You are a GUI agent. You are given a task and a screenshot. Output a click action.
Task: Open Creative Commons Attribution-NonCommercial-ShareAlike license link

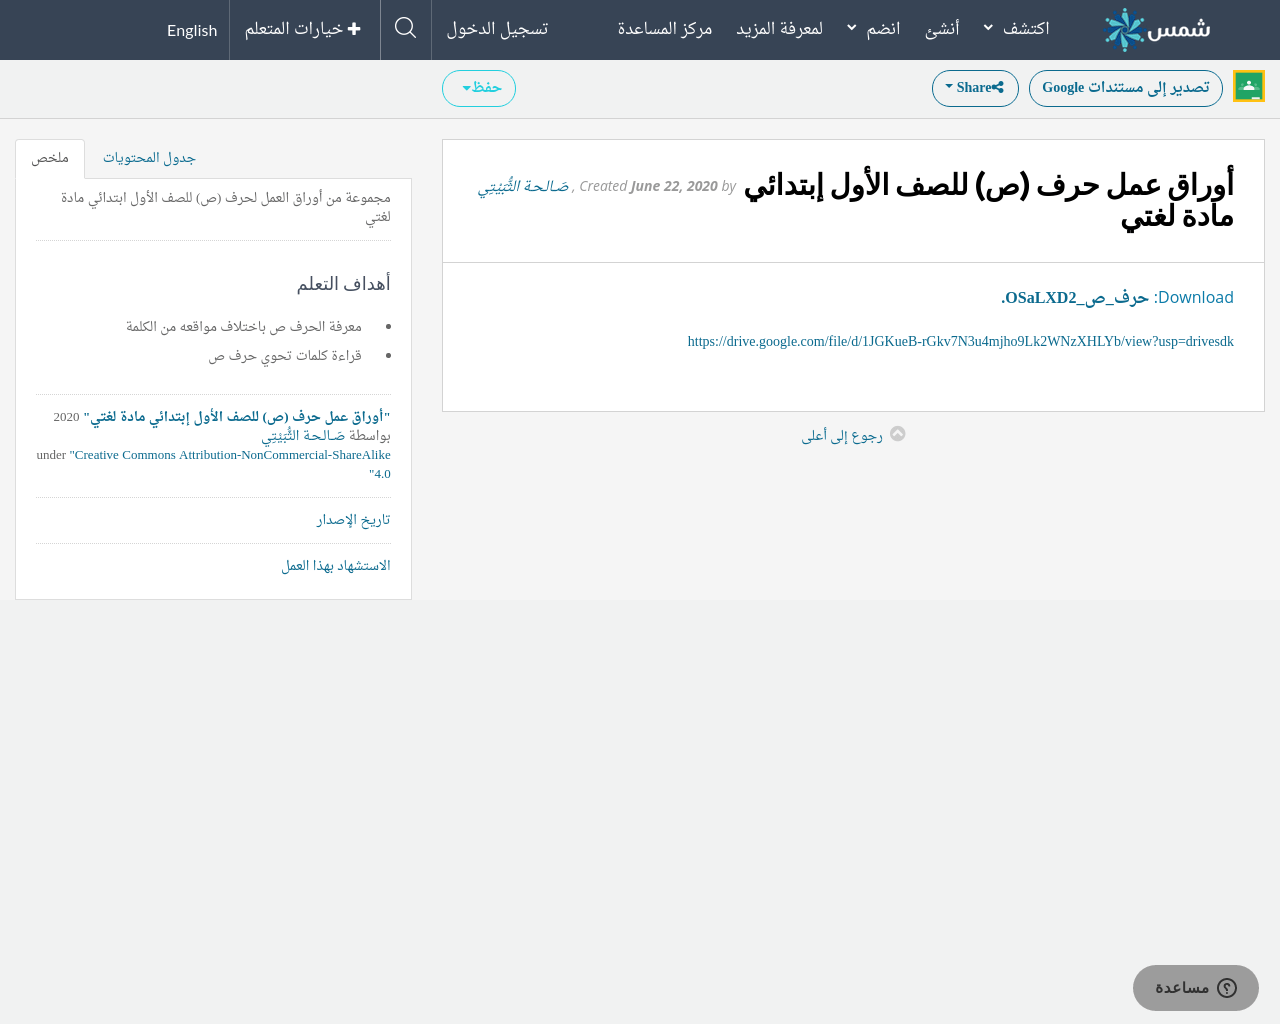click(230, 464)
